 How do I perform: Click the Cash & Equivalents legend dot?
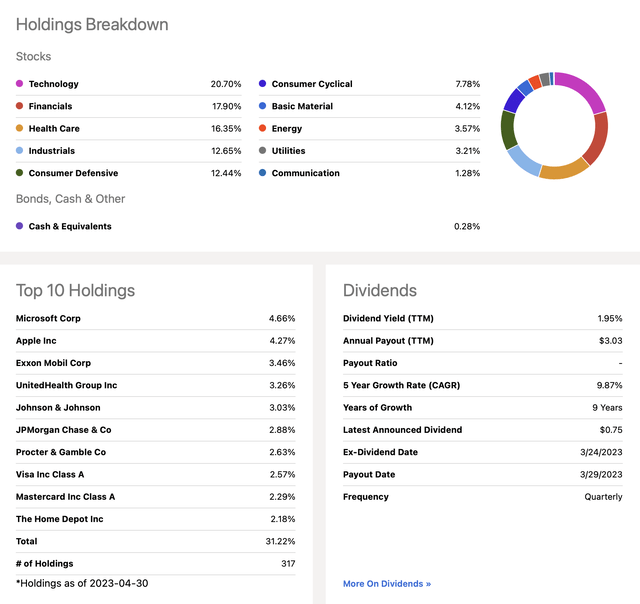click(x=19, y=226)
